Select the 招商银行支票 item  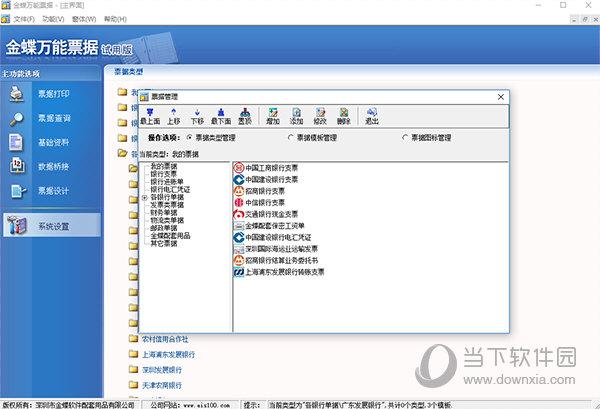click(x=259, y=191)
